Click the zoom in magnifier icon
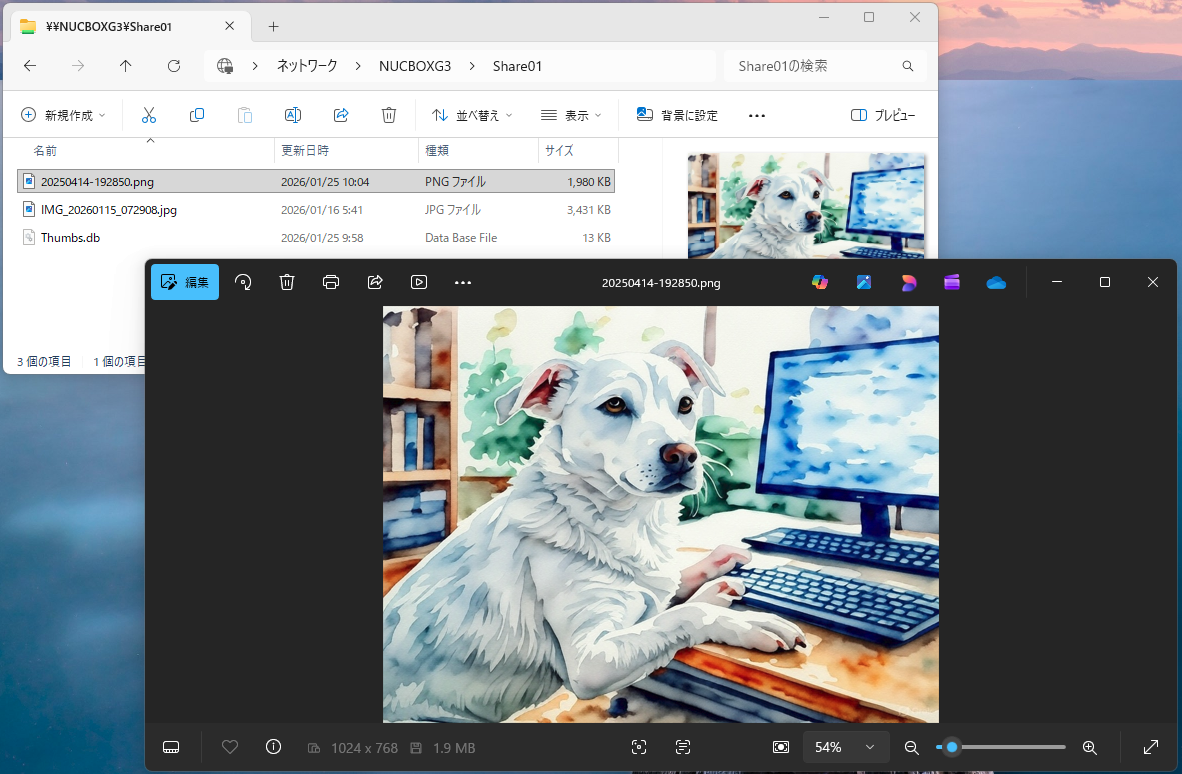 (1090, 747)
